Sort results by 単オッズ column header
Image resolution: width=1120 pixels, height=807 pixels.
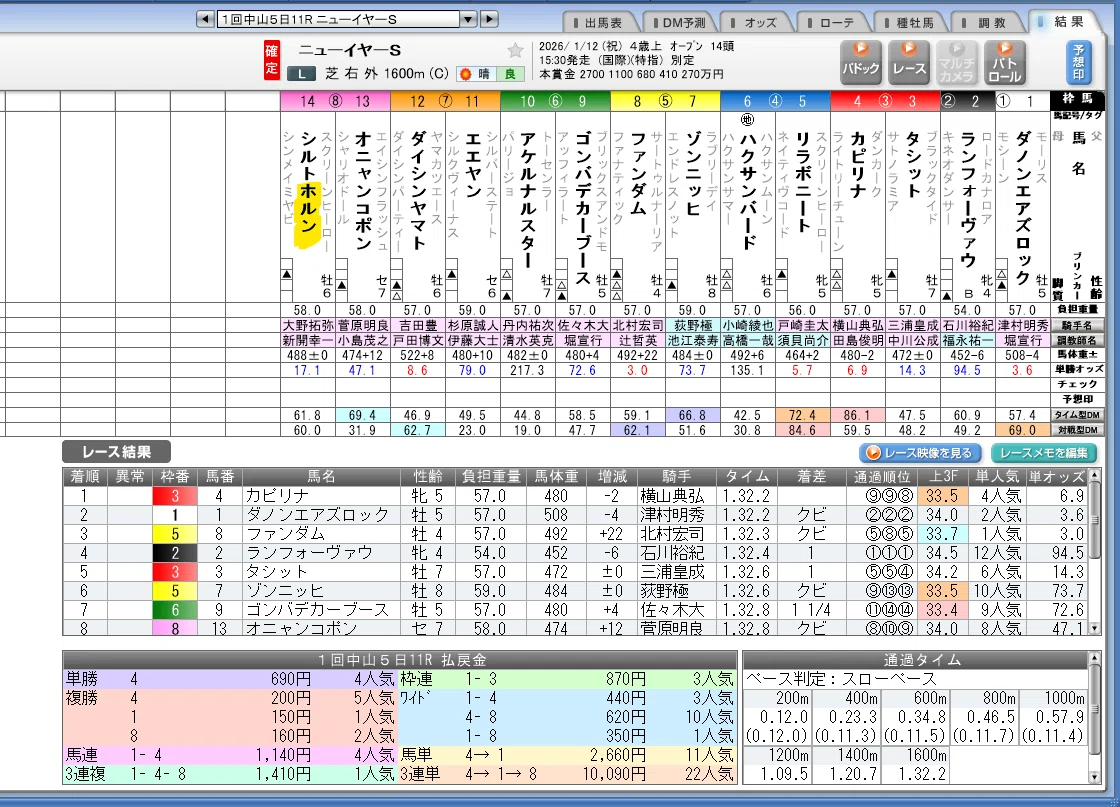click(x=1057, y=476)
